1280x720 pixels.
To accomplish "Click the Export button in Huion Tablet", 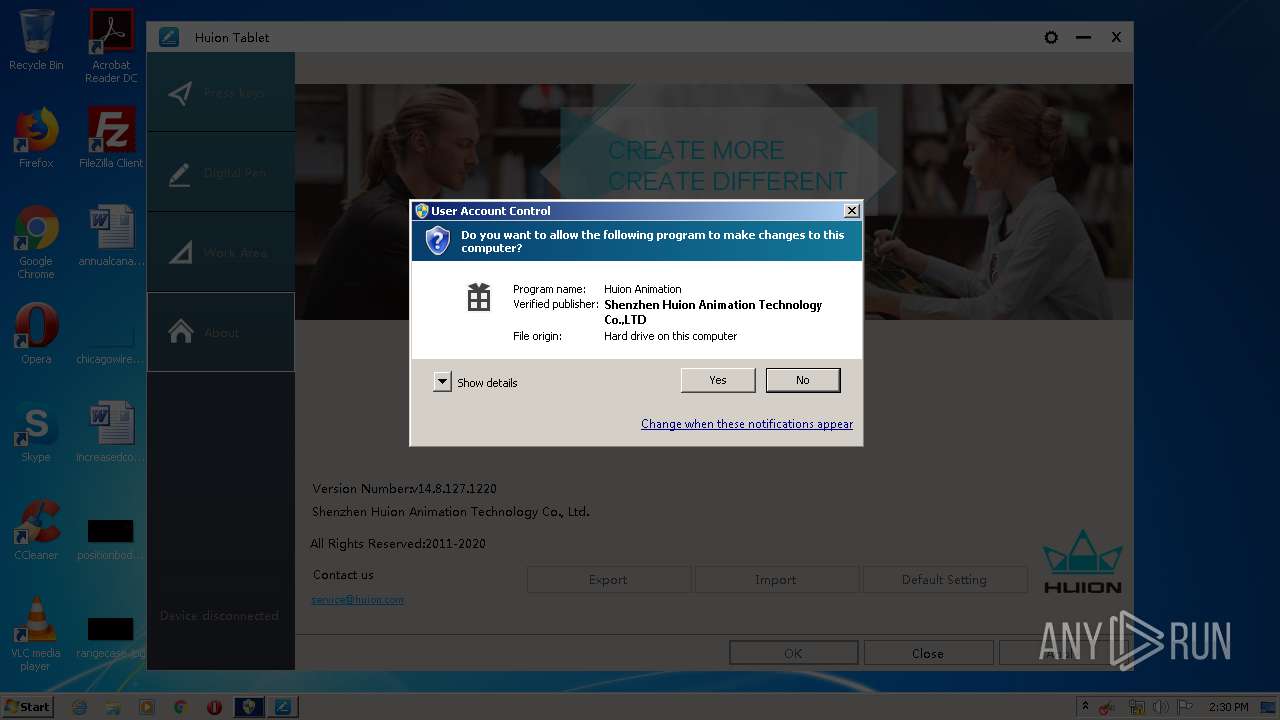I will point(608,580).
